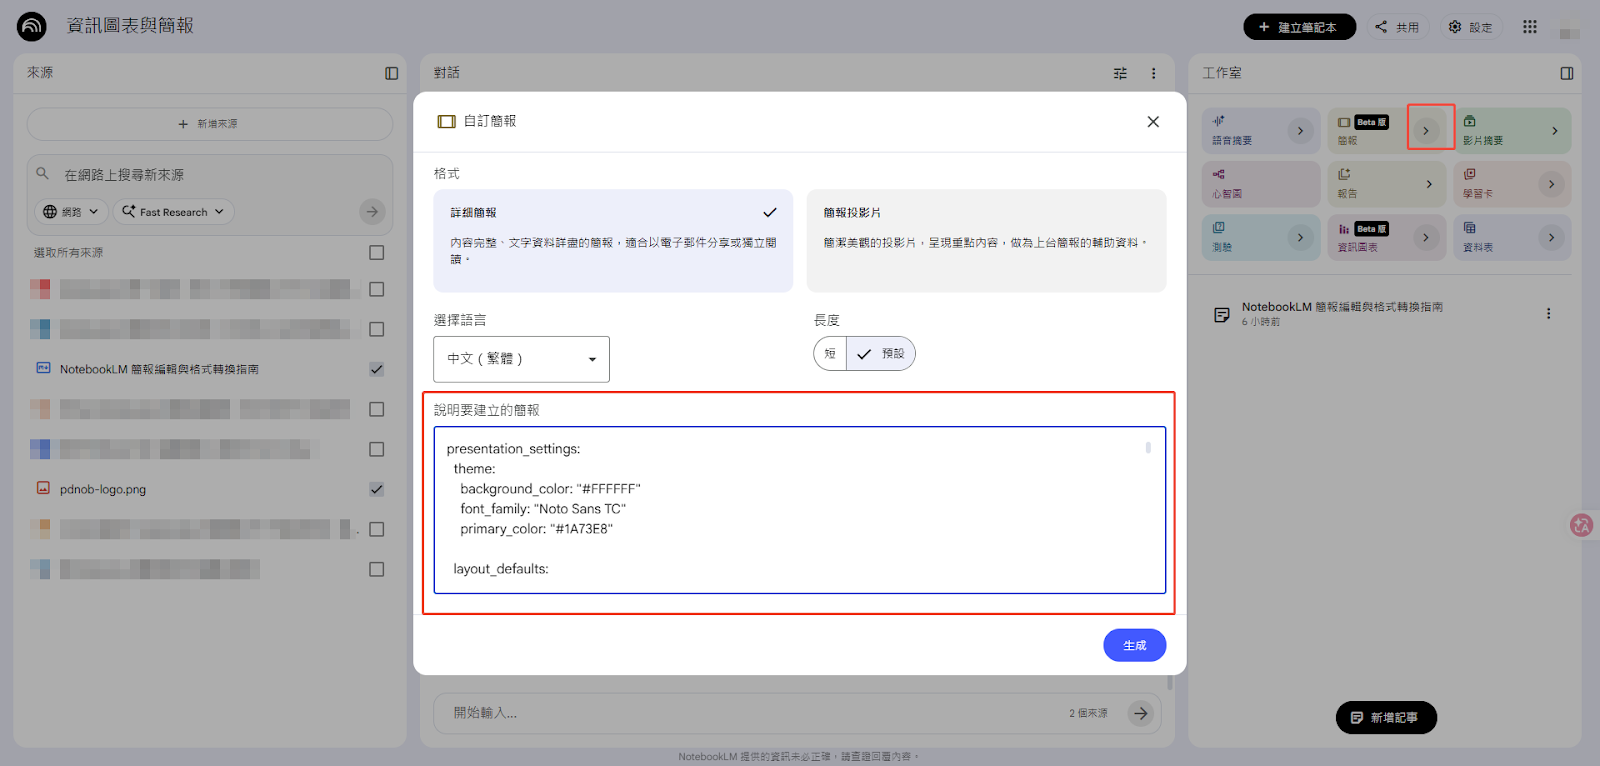1600x766 pixels.
Task: Click the translate extension icon at right edge
Action: click(1581, 525)
